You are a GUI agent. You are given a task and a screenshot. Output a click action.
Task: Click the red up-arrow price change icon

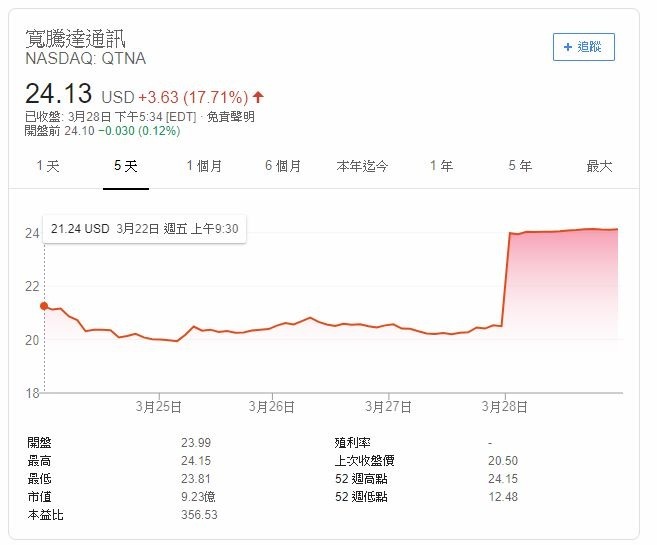(x=258, y=97)
